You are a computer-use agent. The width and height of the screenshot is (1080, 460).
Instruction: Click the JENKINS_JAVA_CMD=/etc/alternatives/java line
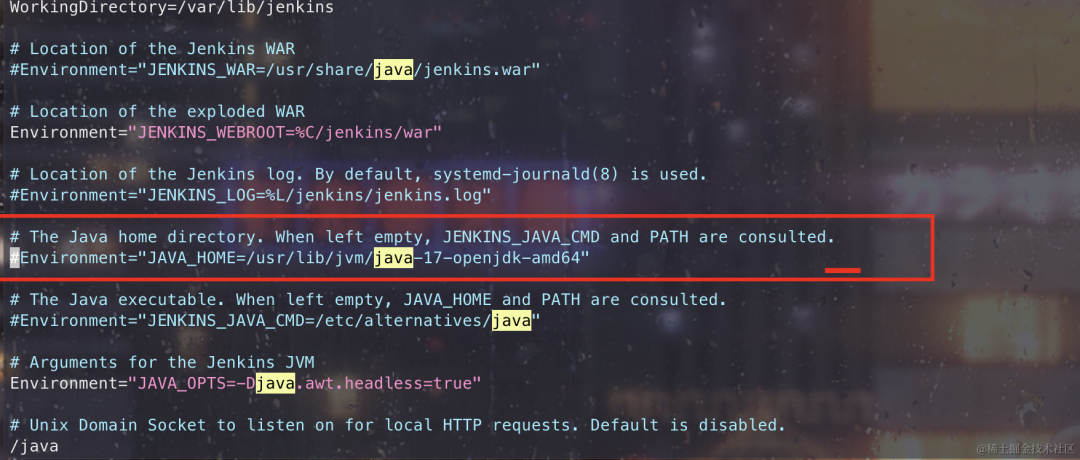[275, 321]
